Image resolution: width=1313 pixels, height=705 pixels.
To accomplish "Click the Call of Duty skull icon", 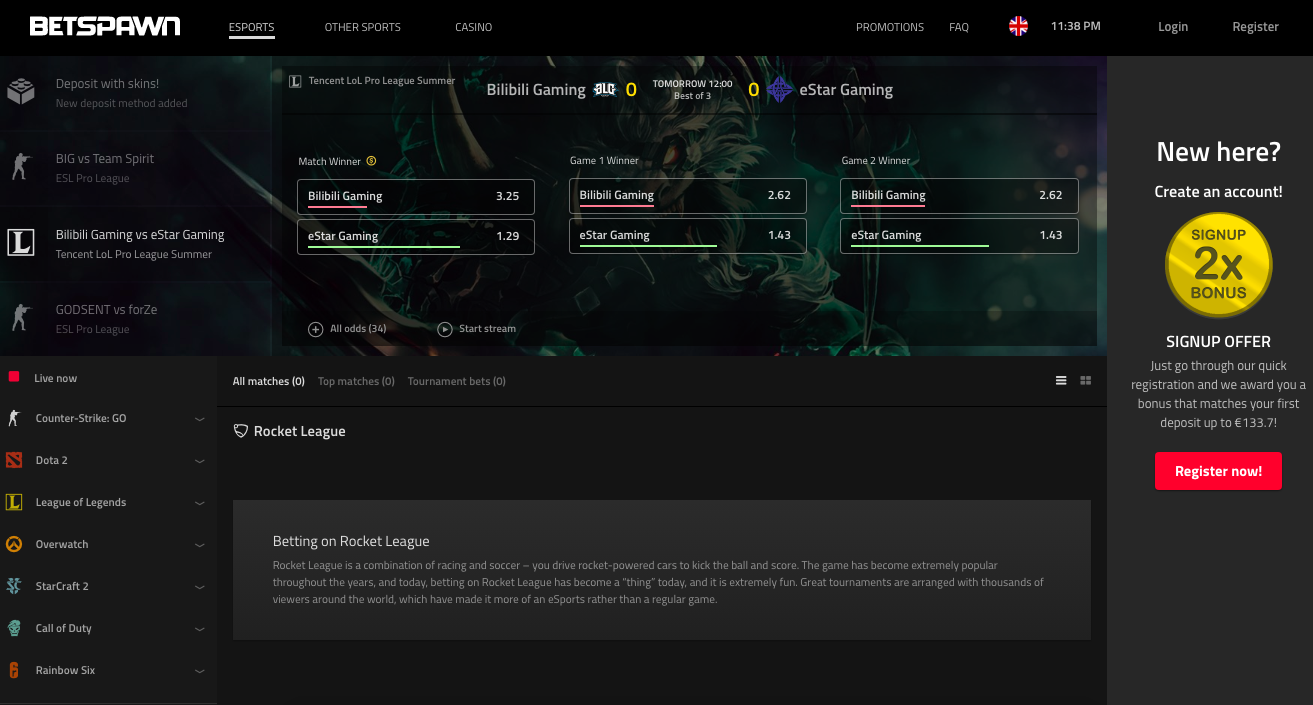I will pyautogui.click(x=14, y=628).
